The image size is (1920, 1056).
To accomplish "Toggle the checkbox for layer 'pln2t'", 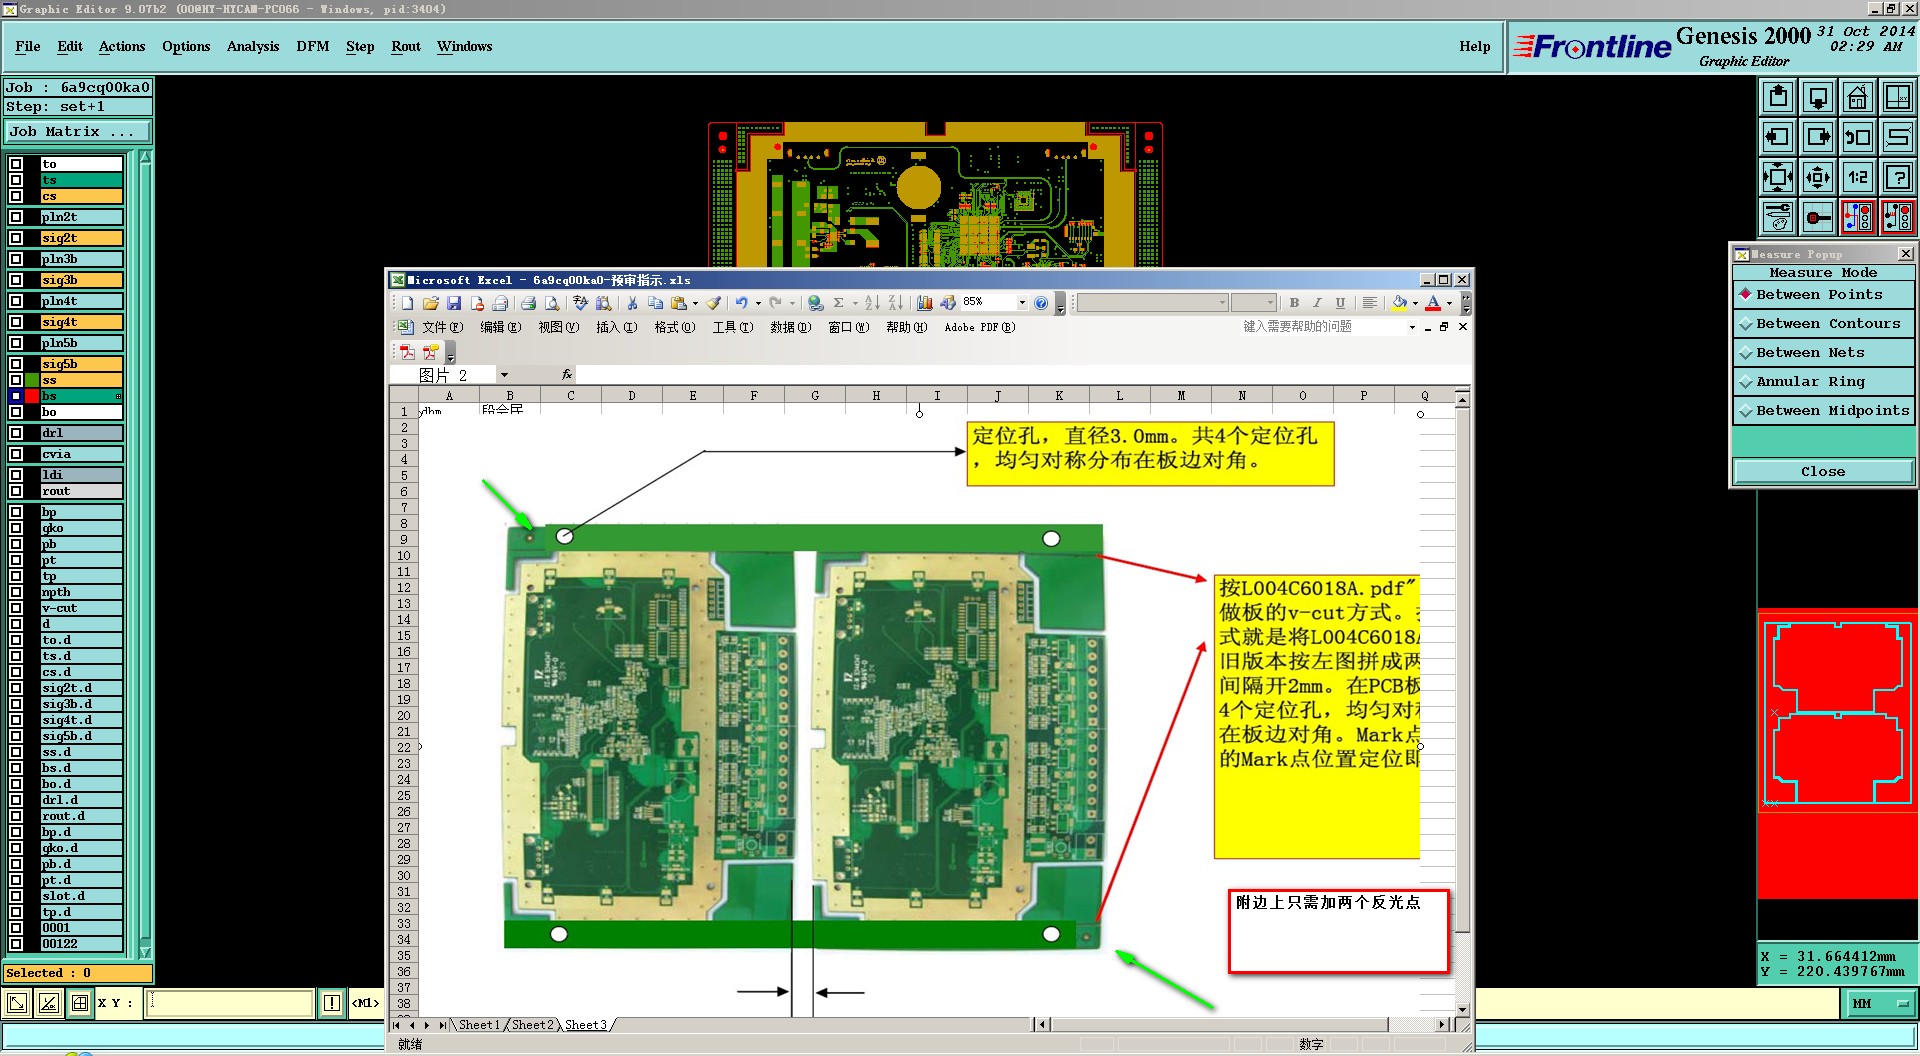I will tap(16, 217).
